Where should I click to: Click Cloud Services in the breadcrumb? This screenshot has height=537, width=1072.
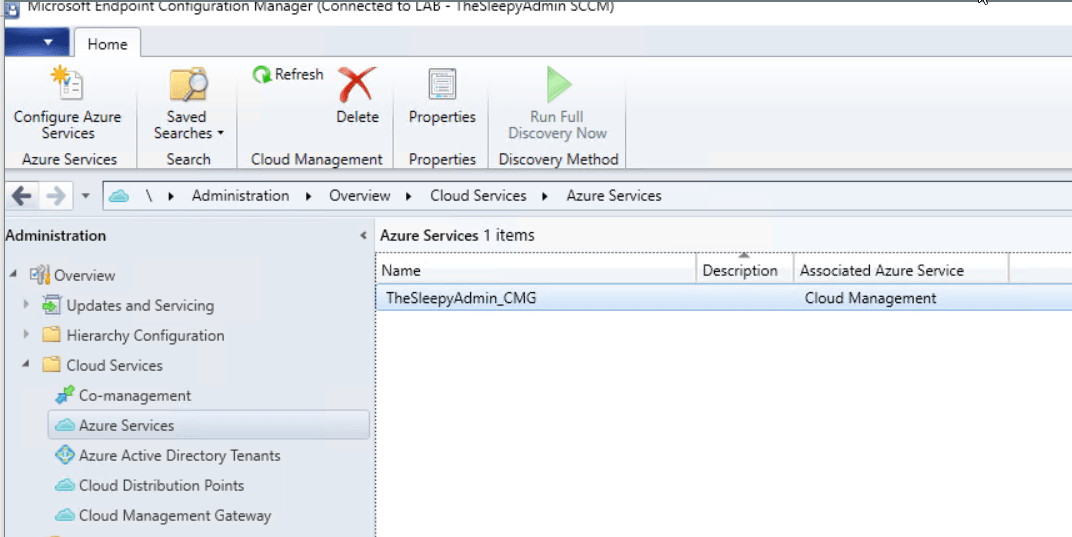(478, 196)
